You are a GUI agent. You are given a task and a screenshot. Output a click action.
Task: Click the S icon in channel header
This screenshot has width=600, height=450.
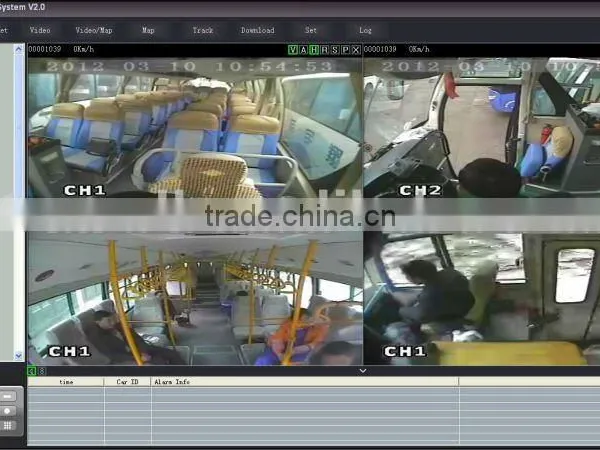click(x=335, y=50)
